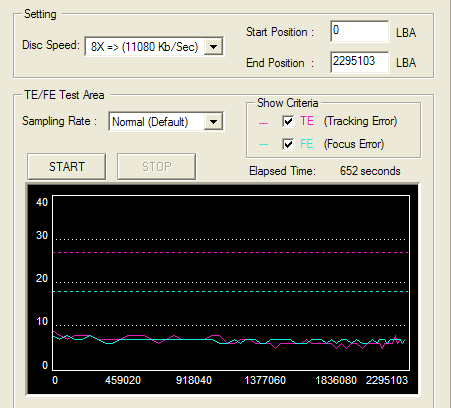Click the magenta TE legend dash

coord(263,123)
